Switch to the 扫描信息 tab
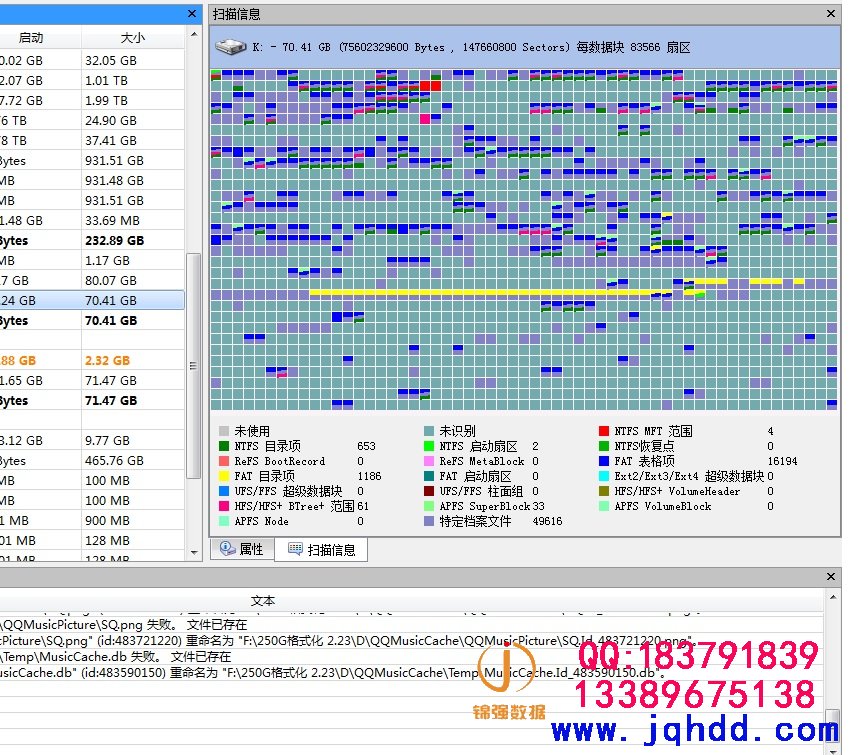857x755 pixels. pyautogui.click(x=321, y=549)
